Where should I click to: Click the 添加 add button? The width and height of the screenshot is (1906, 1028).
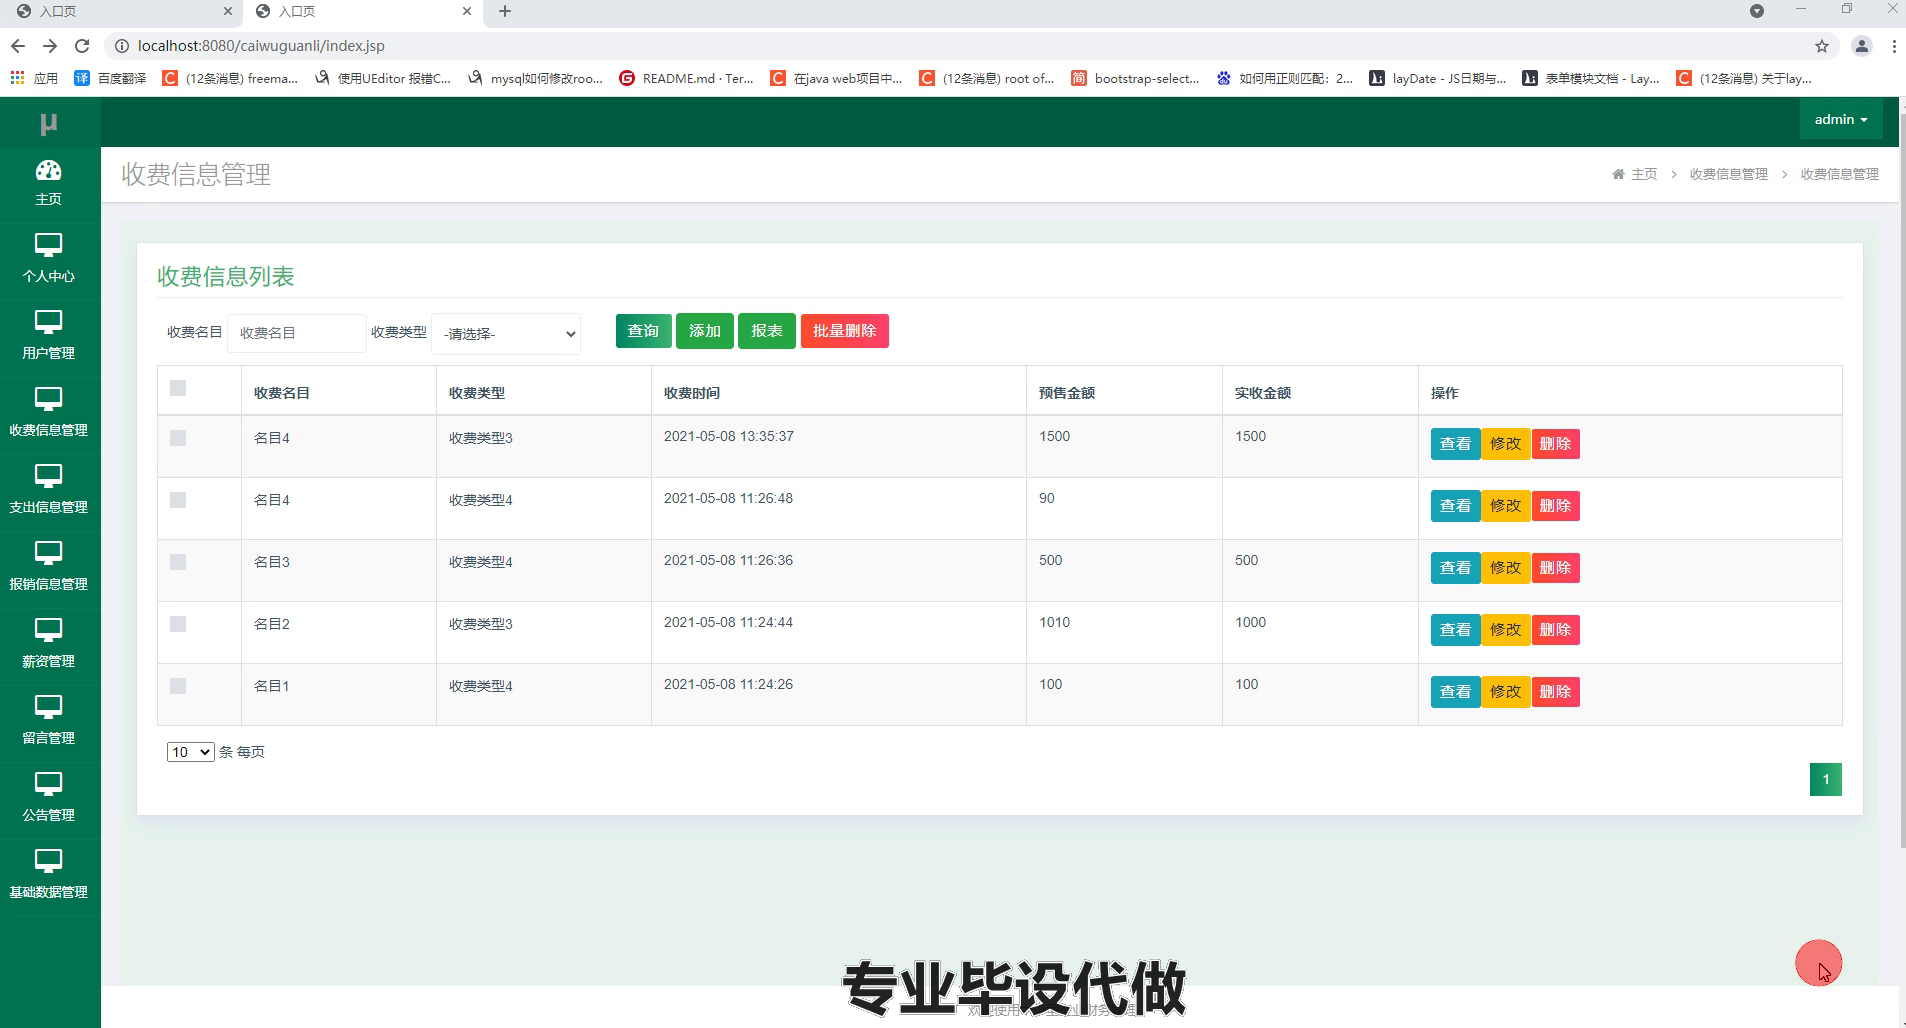click(705, 331)
